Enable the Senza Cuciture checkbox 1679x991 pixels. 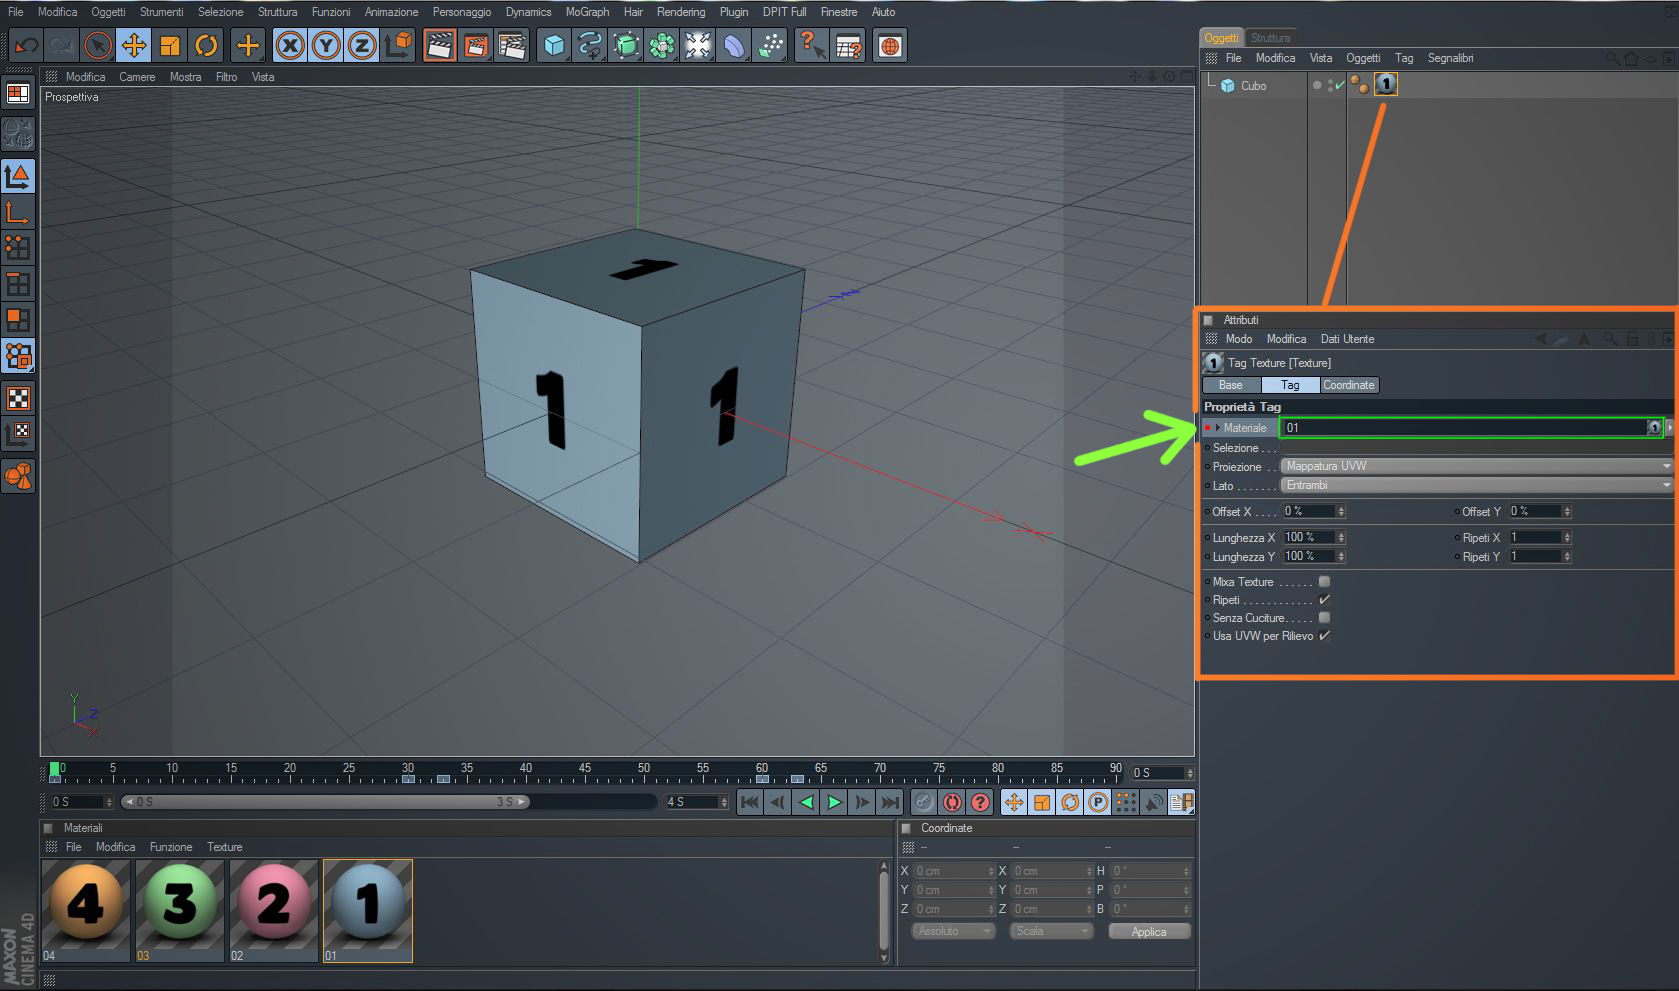click(x=1324, y=618)
